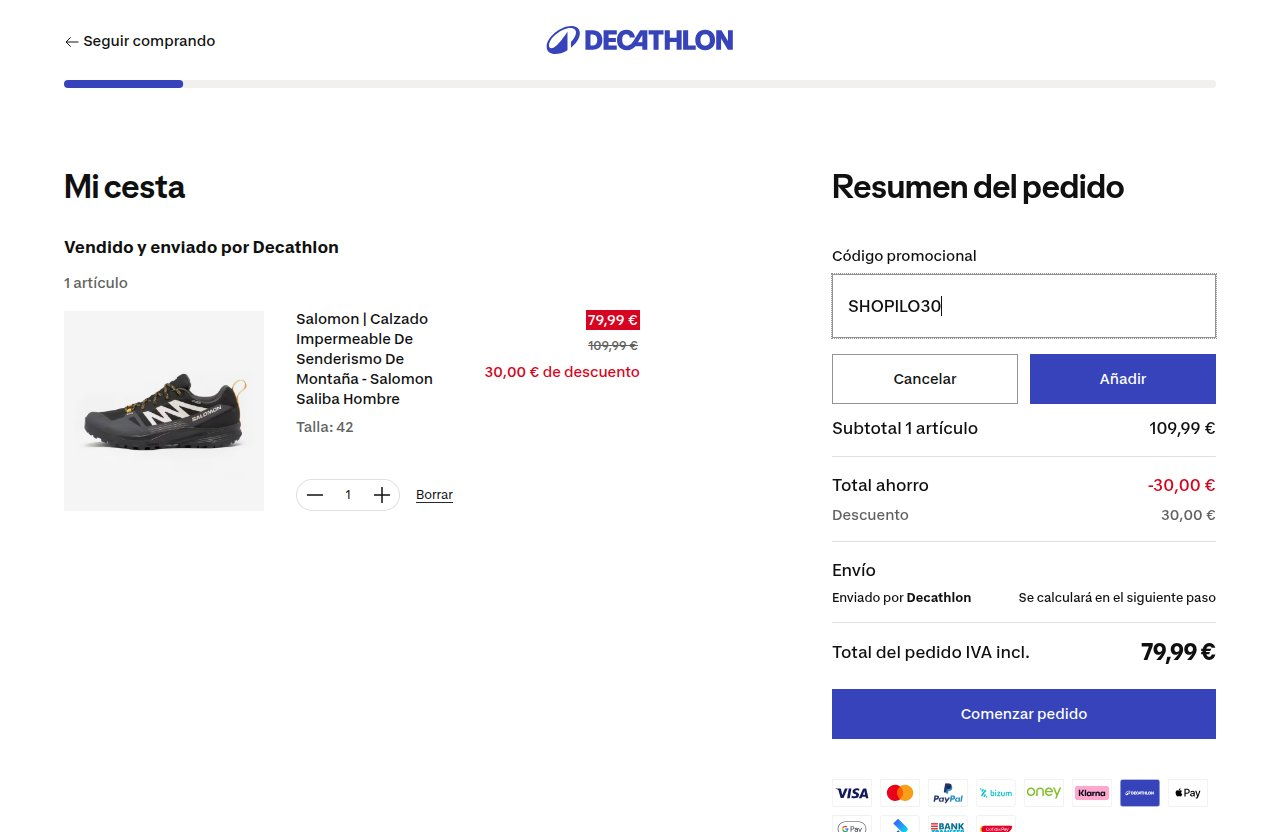1280x832 pixels.
Task: Click '30,00 € de descuento' text
Action: tap(562, 372)
